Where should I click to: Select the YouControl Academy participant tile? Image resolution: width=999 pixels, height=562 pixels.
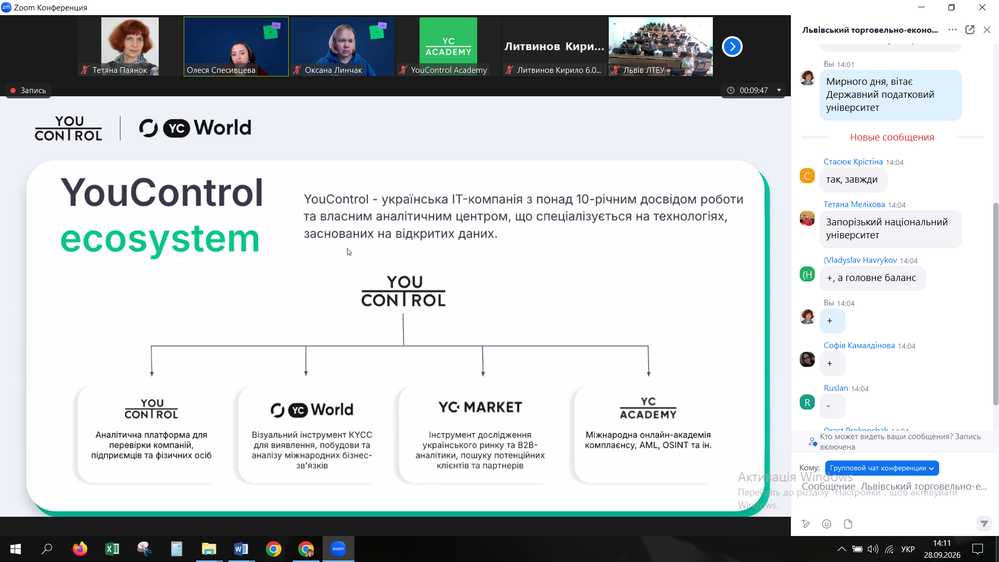tap(448, 47)
